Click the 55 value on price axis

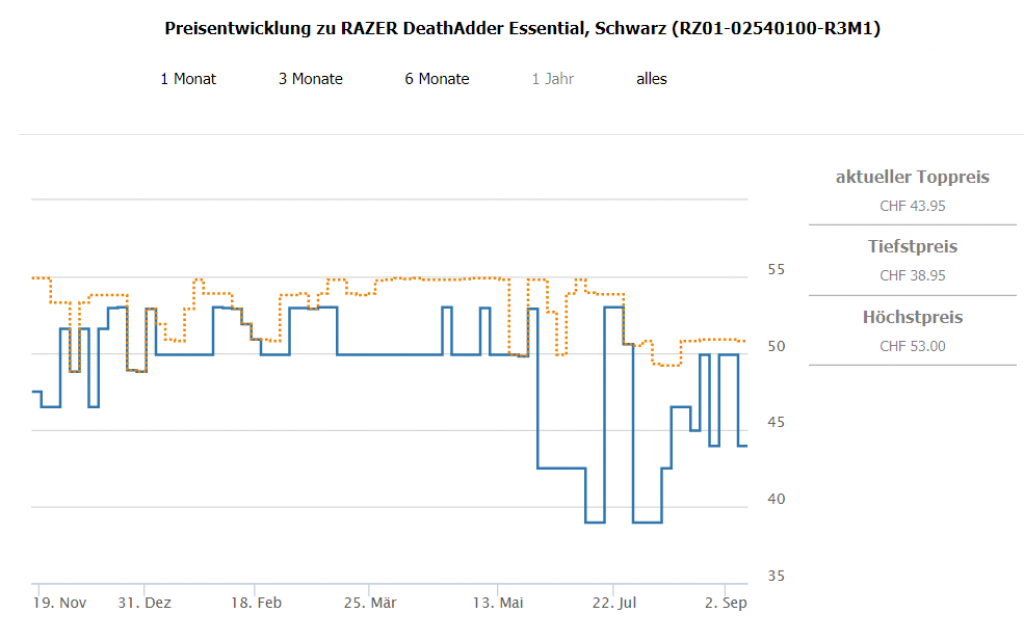776,270
